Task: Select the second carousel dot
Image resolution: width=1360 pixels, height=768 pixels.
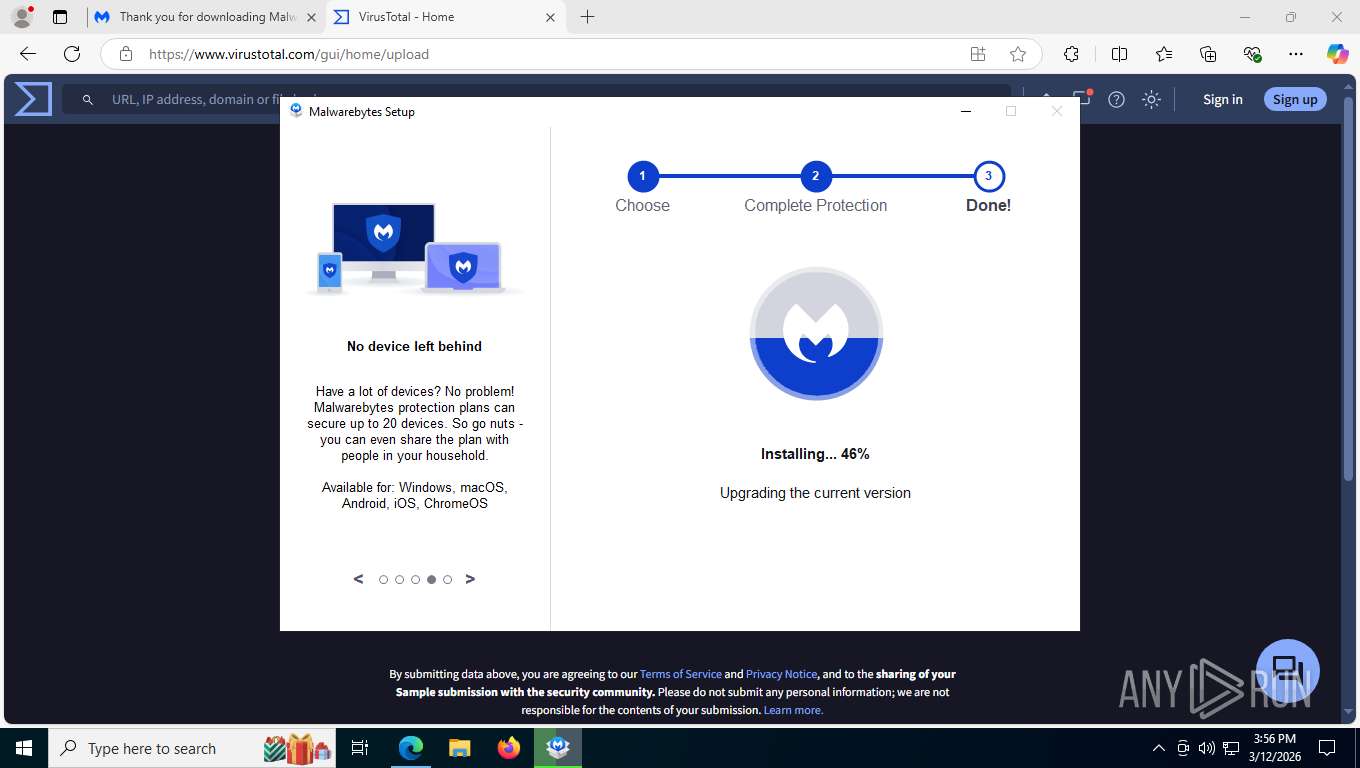Action: click(x=399, y=580)
